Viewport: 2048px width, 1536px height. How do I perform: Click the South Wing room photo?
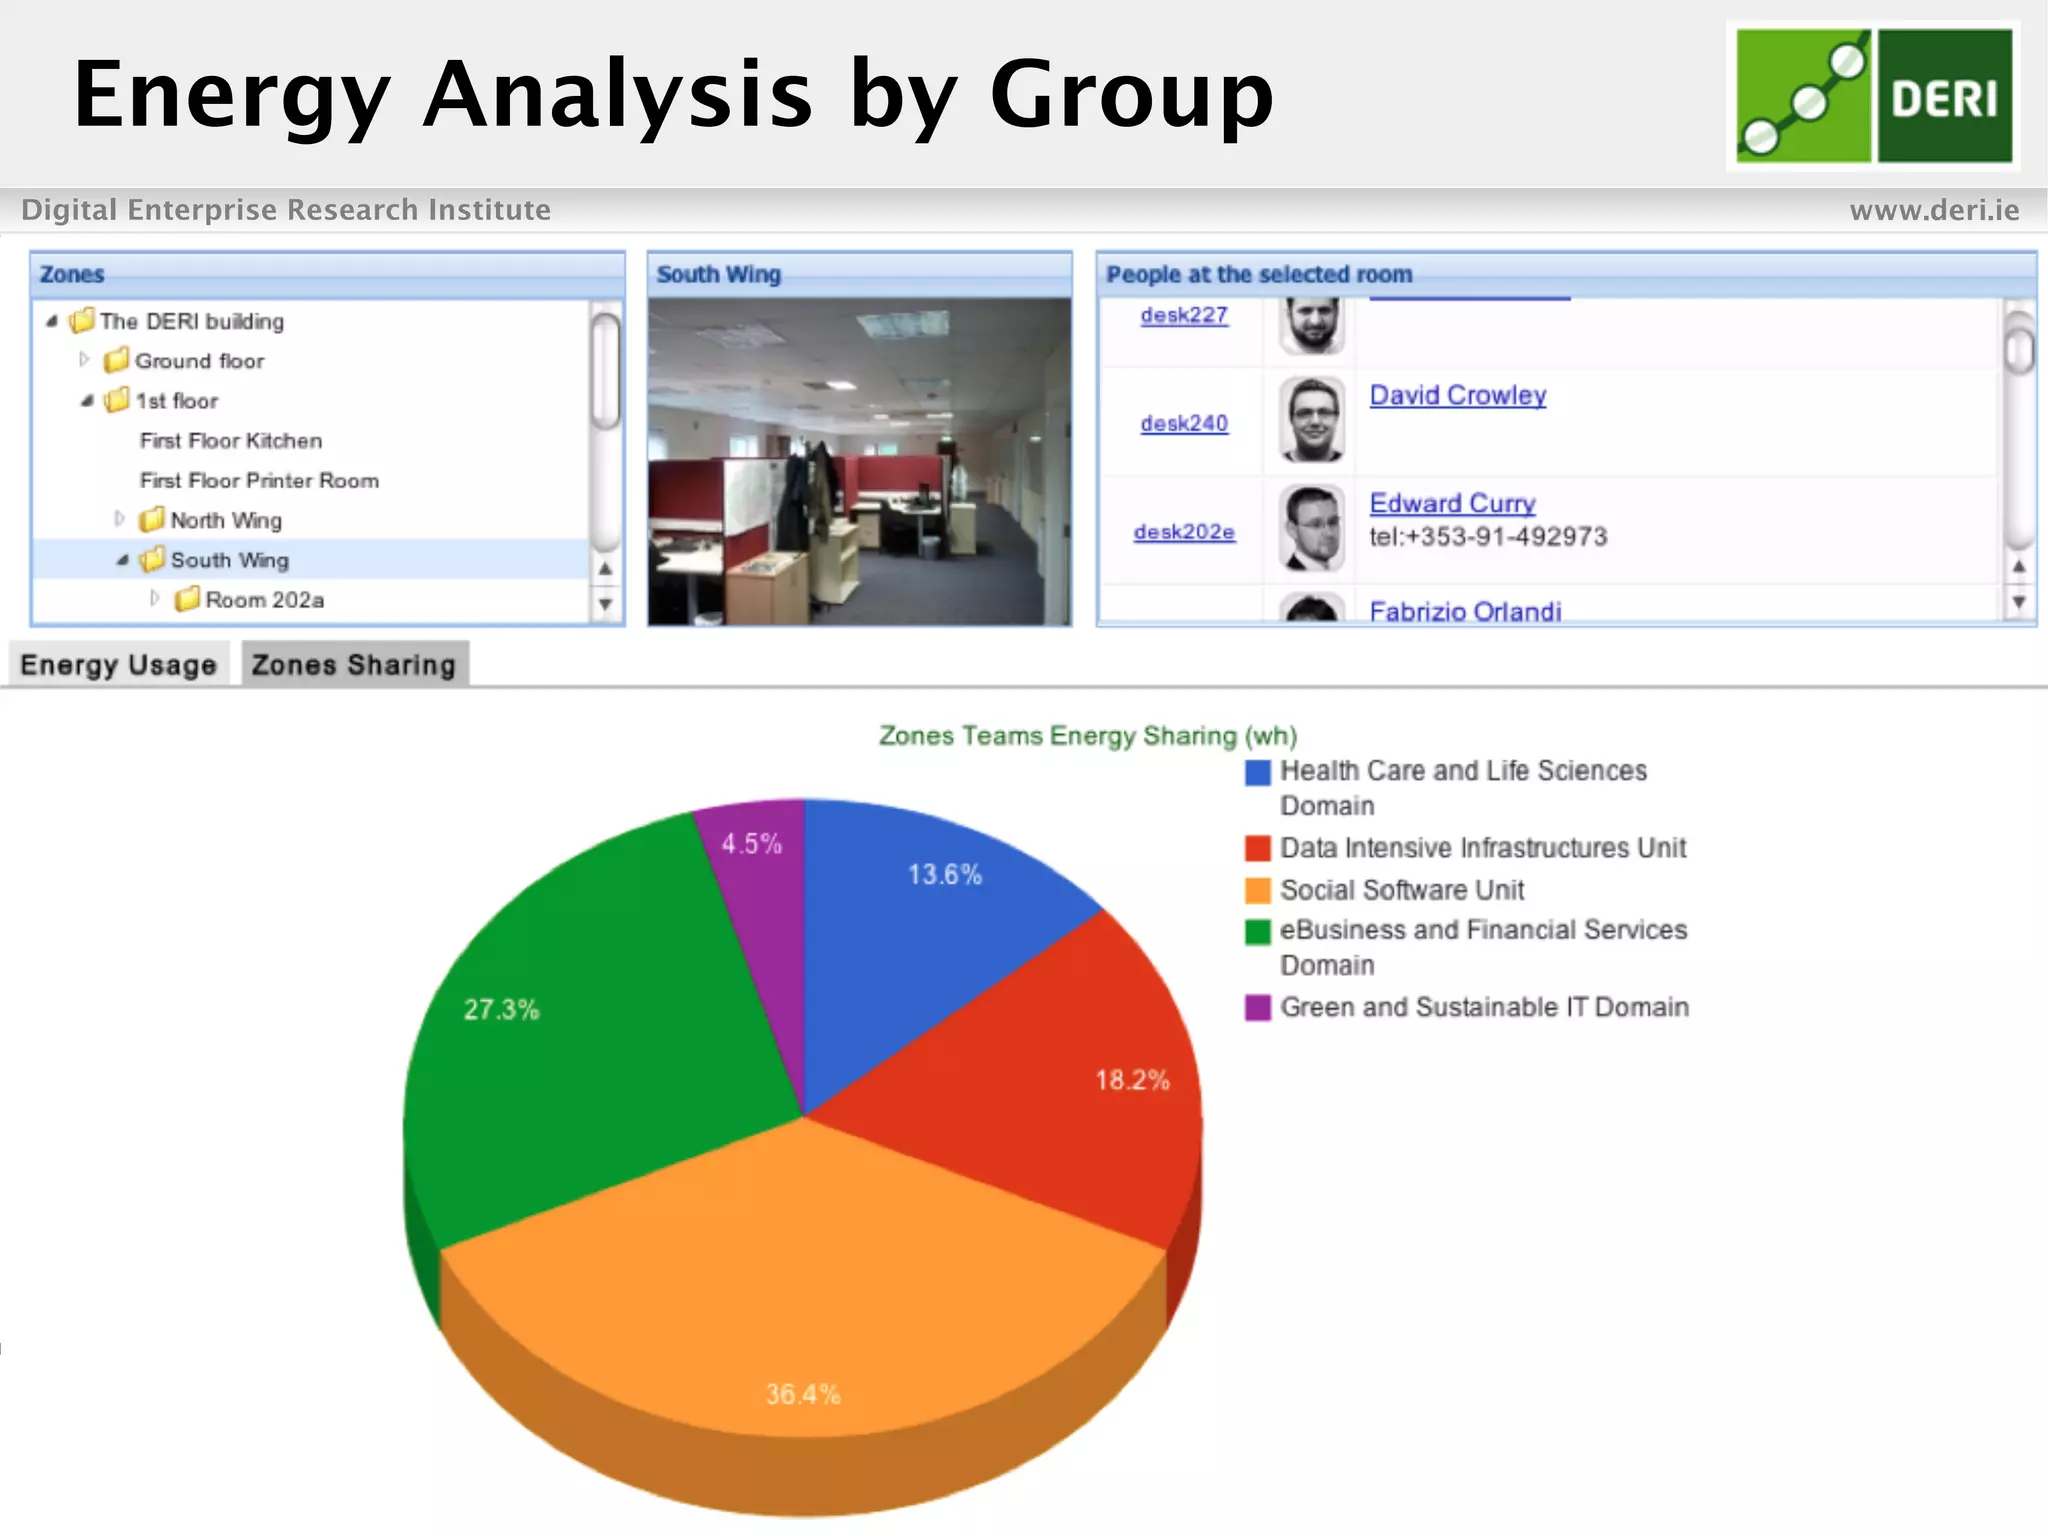point(859,462)
